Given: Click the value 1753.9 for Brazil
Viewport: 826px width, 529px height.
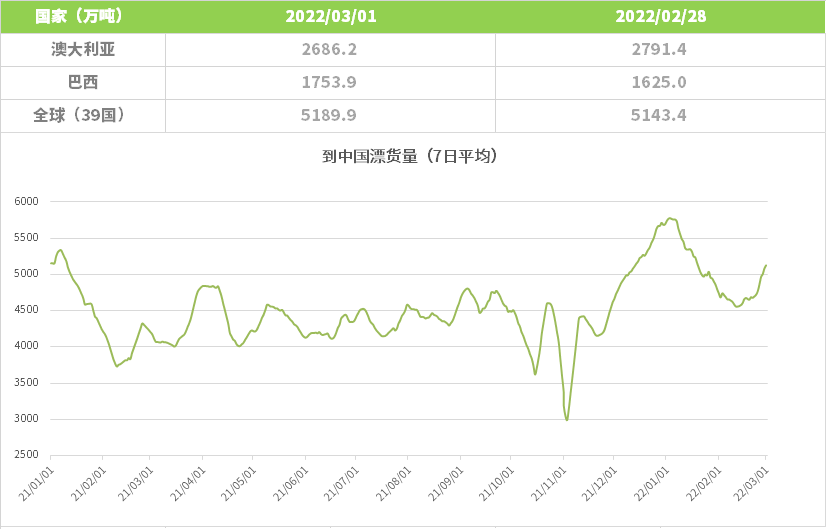Looking at the screenshot, I should click(x=329, y=82).
